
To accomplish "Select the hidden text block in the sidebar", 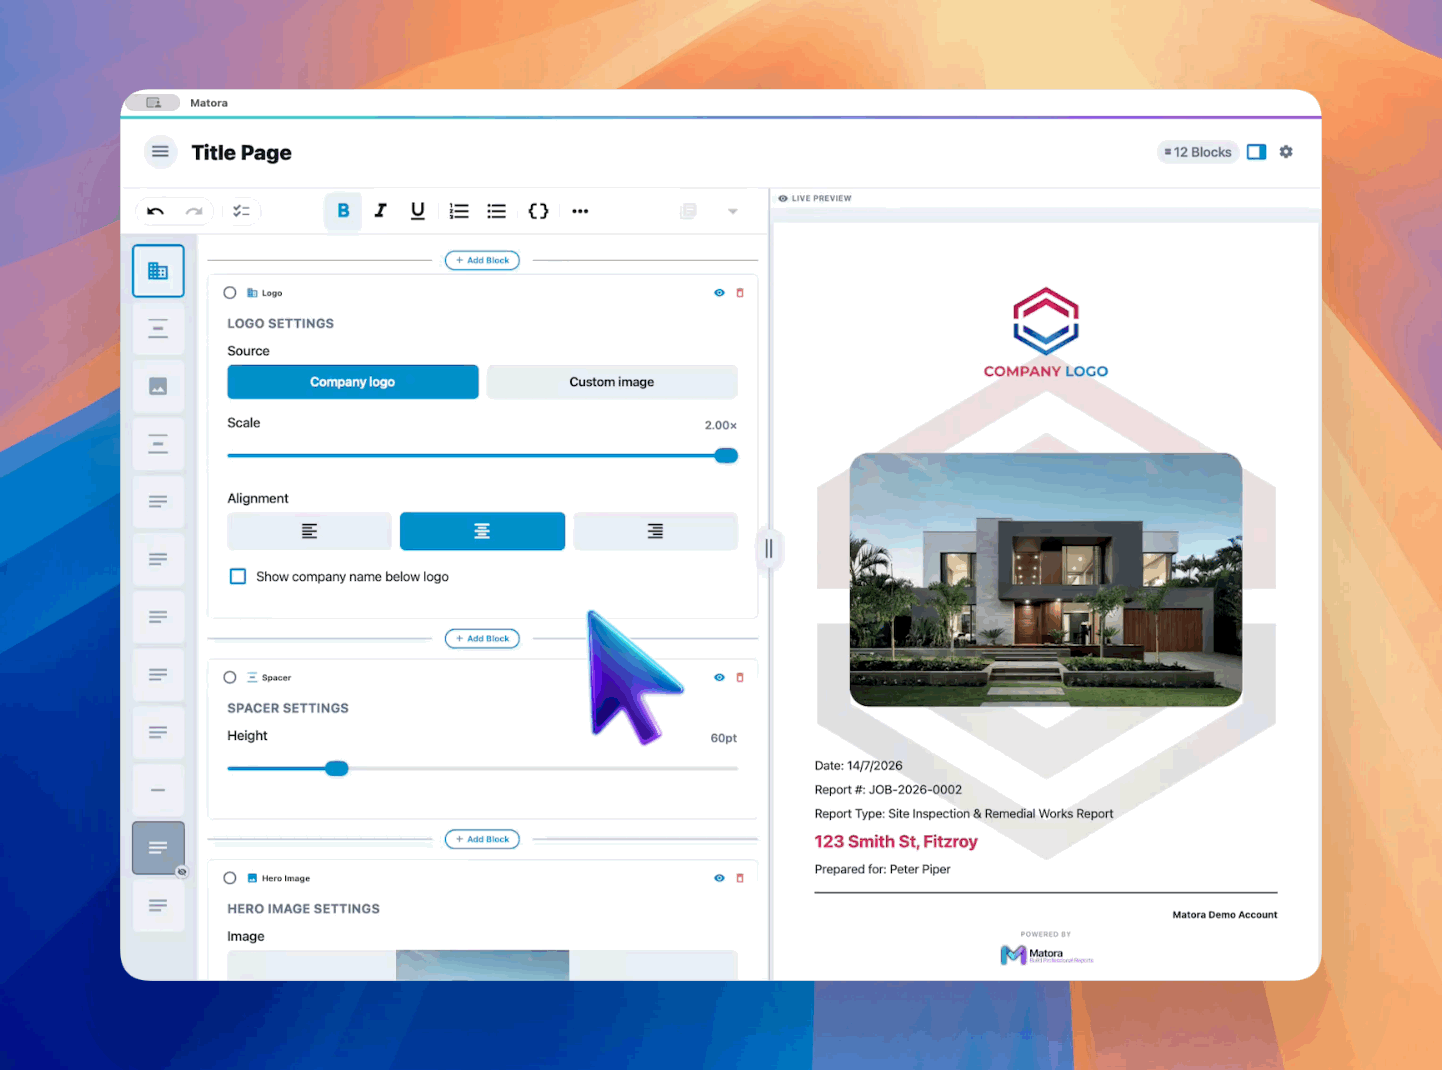I will pyautogui.click(x=158, y=848).
